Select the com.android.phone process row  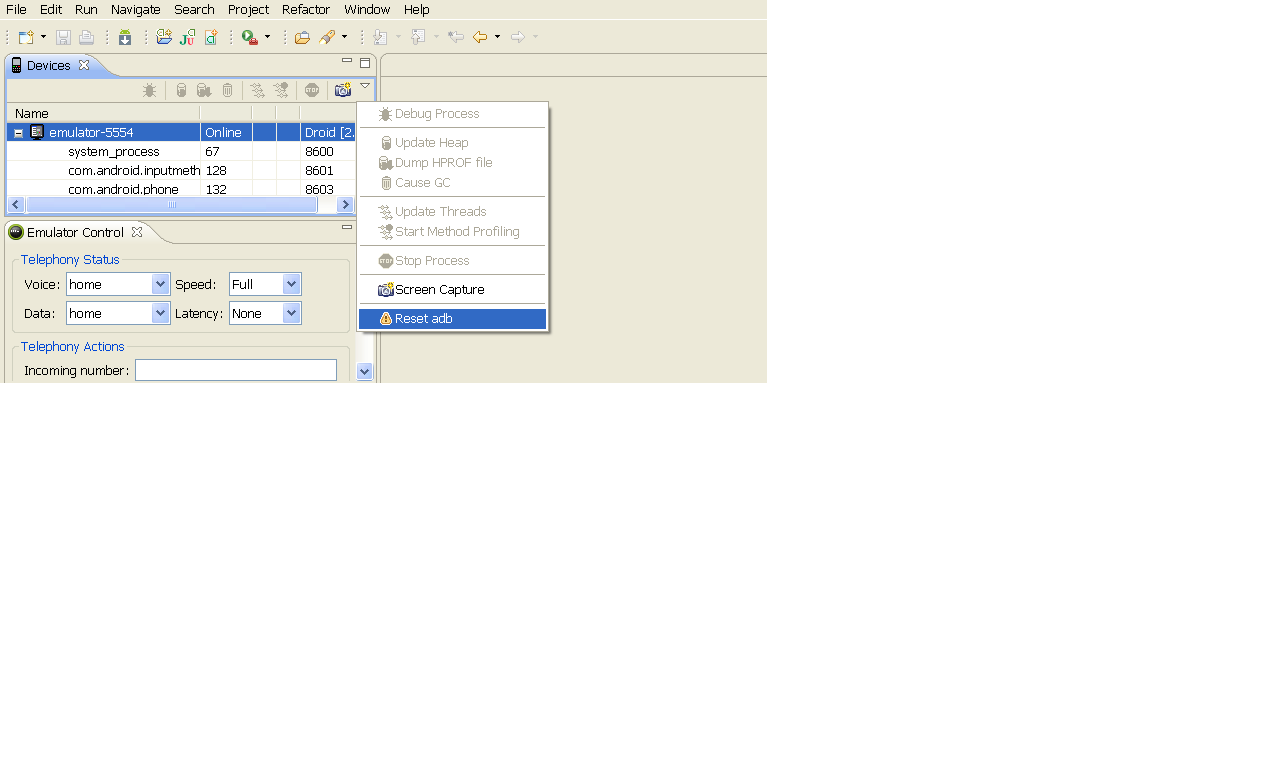(181, 189)
